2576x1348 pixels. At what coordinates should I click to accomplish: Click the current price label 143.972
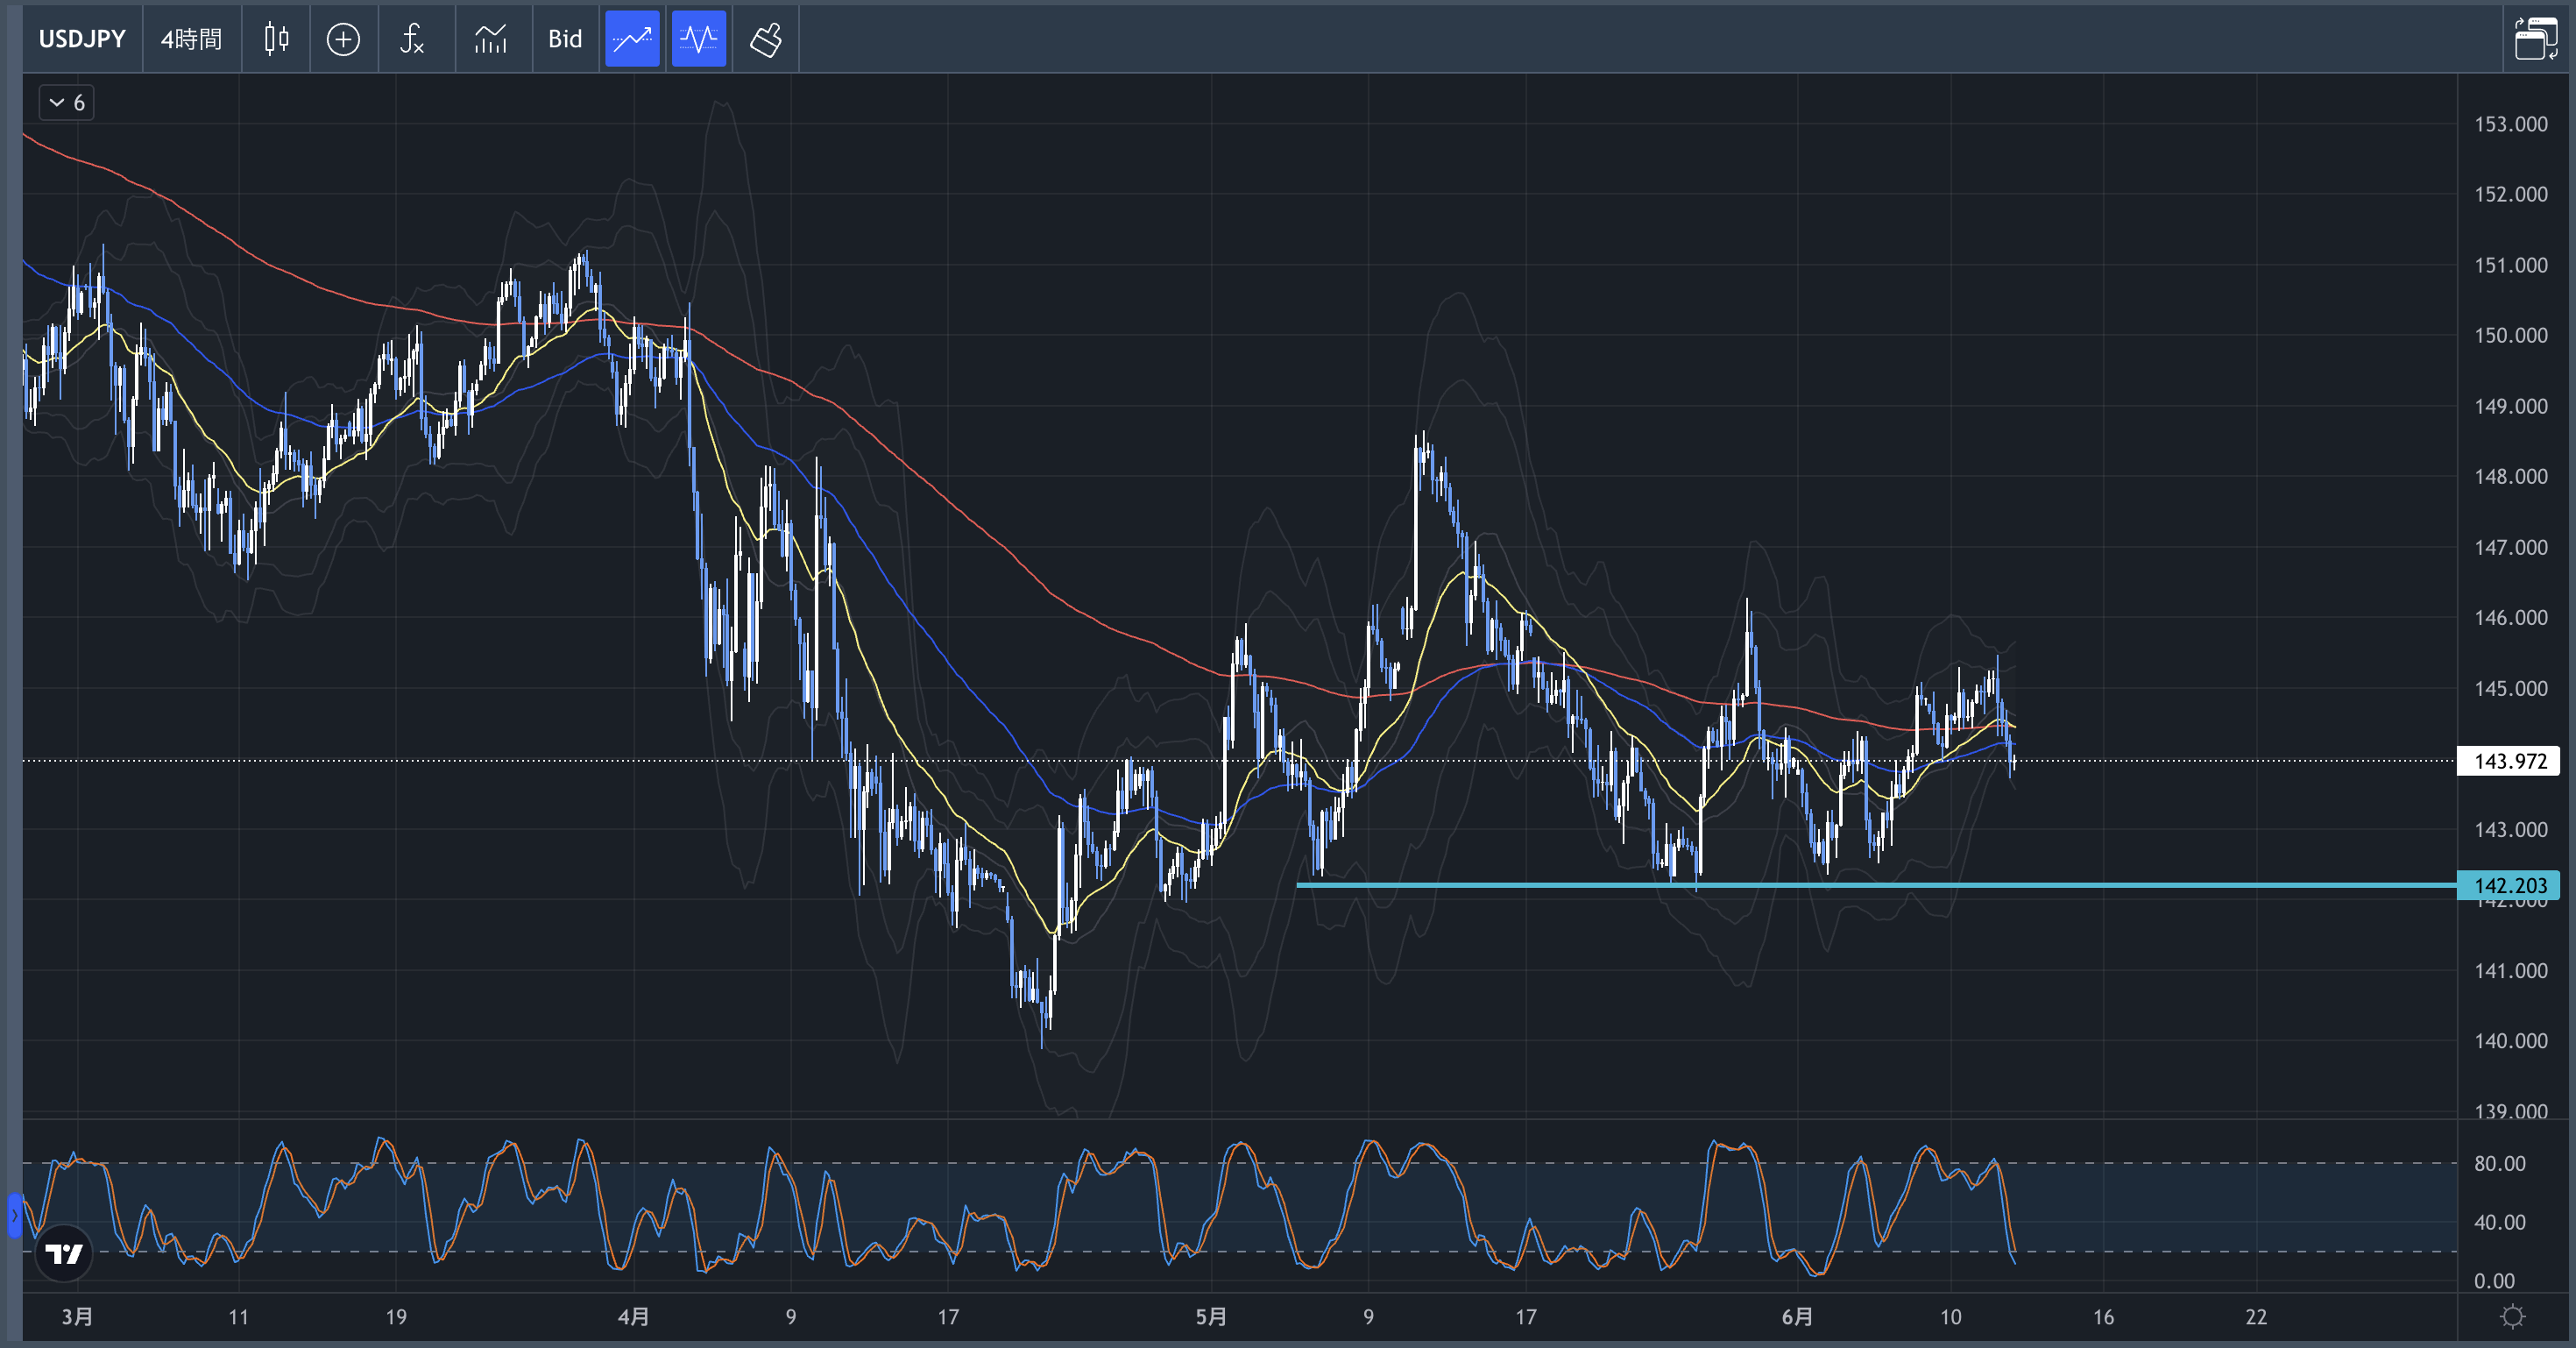coord(2508,761)
